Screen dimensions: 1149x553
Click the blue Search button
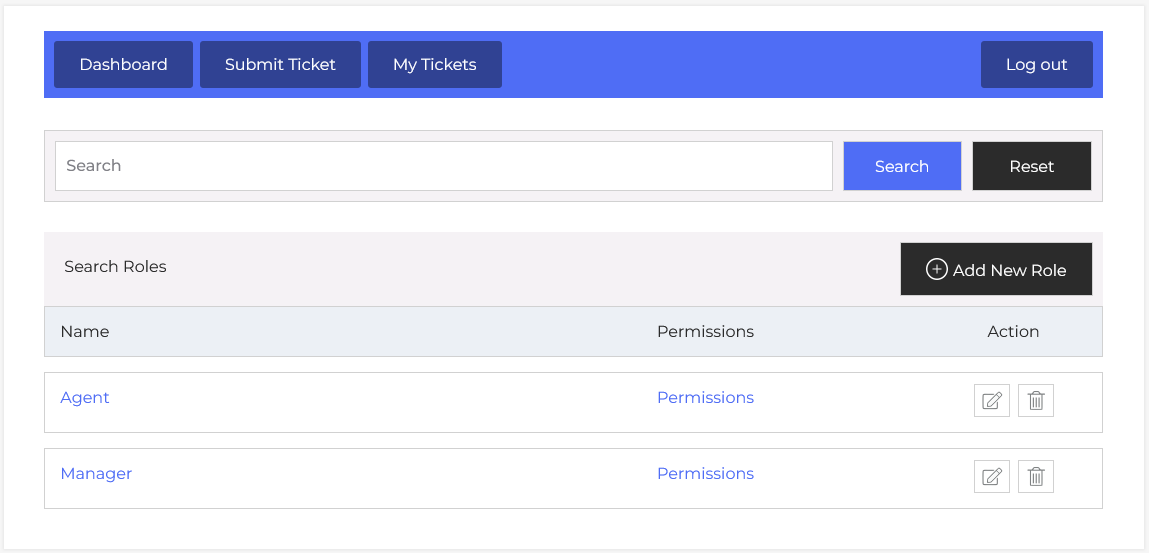click(901, 166)
